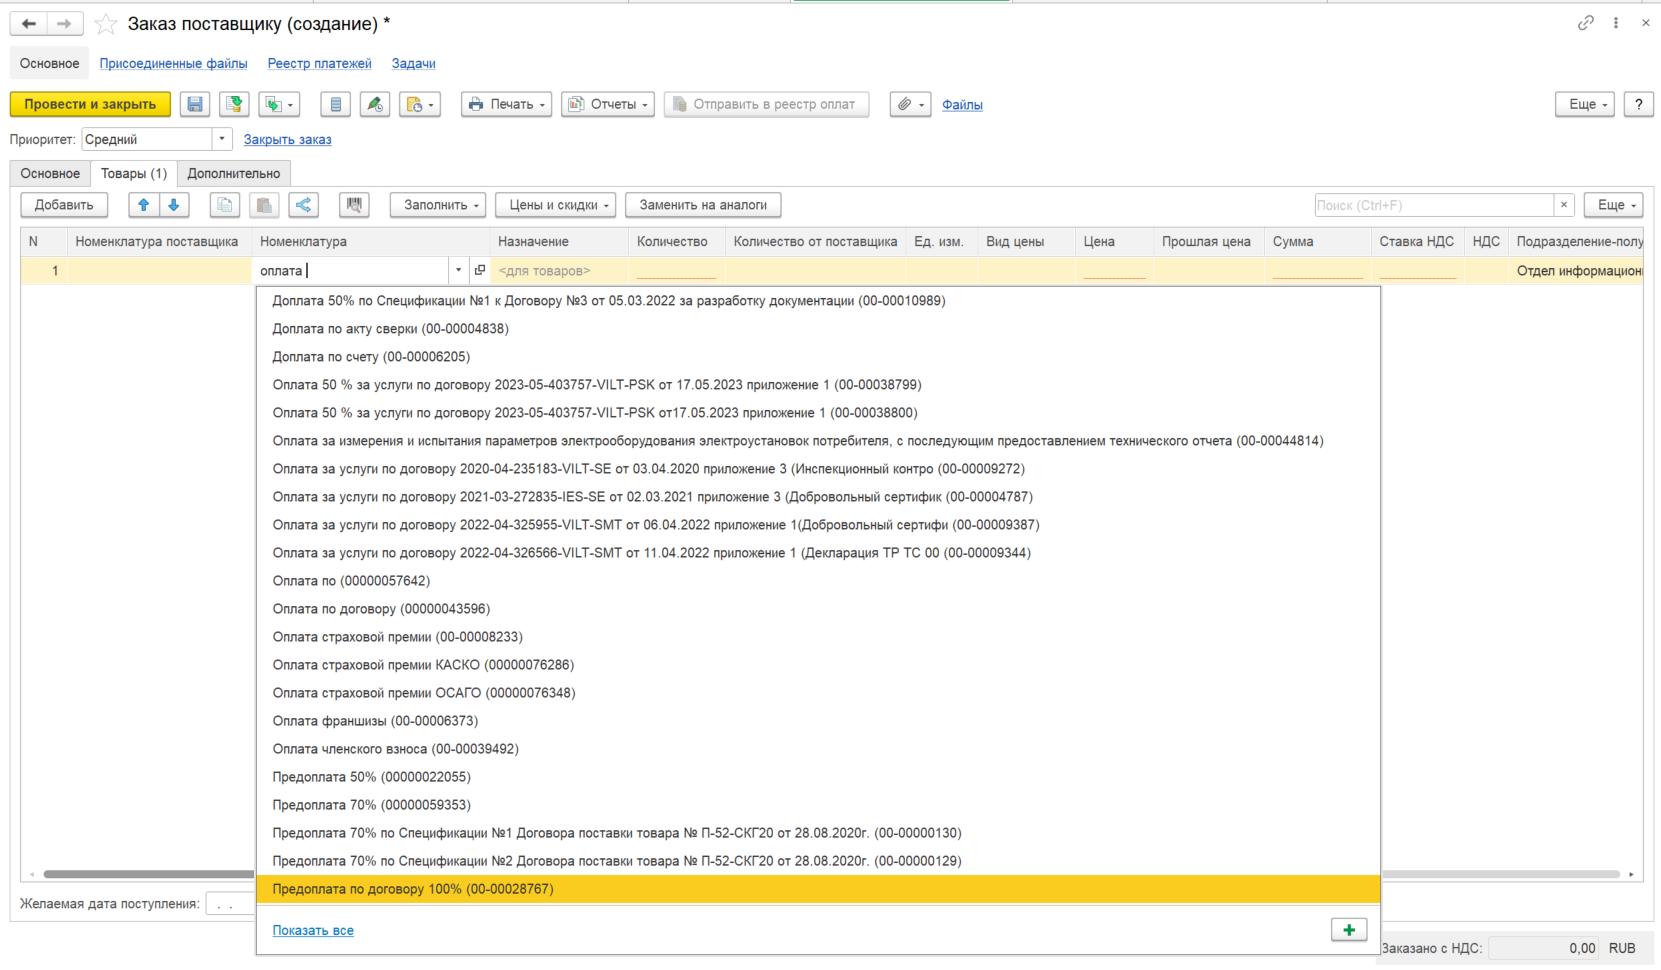Open the Задачи section link
The height and width of the screenshot is (970, 1661).
tap(413, 63)
